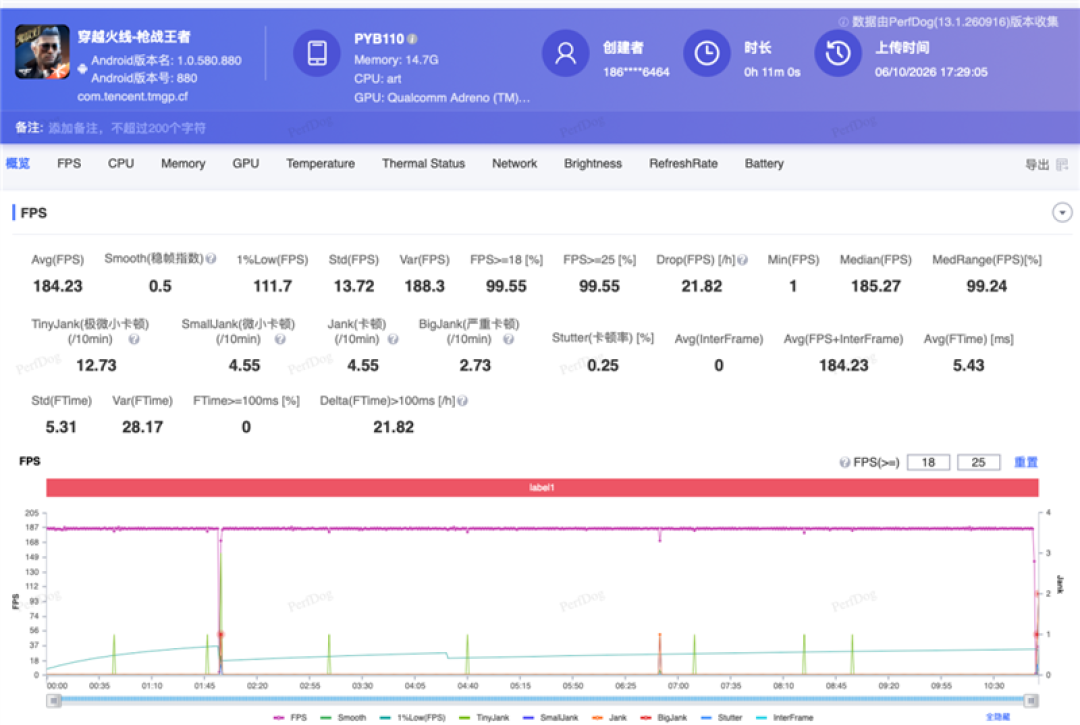Image resolution: width=1080 pixels, height=725 pixels.
Task: Open the Memory tab
Action: pos(183,164)
